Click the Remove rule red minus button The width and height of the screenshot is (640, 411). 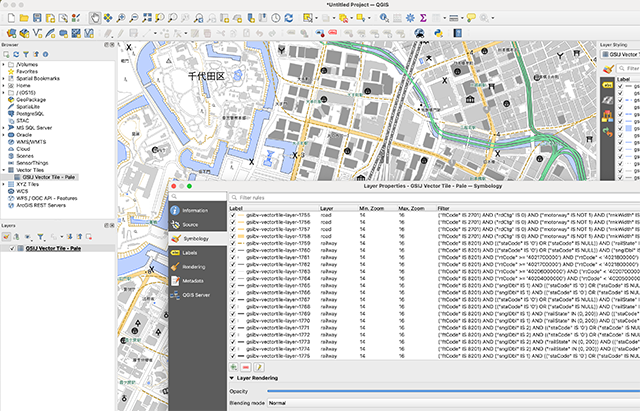(246, 367)
